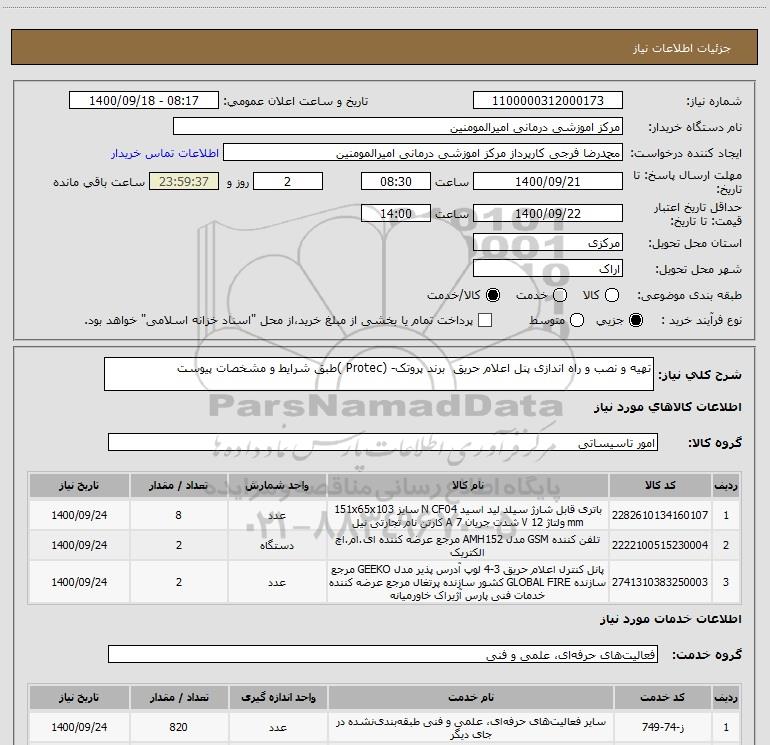Select the کالا/خدمت radio button
This screenshot has width=770, height=745.
pyautogui.click(x=493, y=295)
